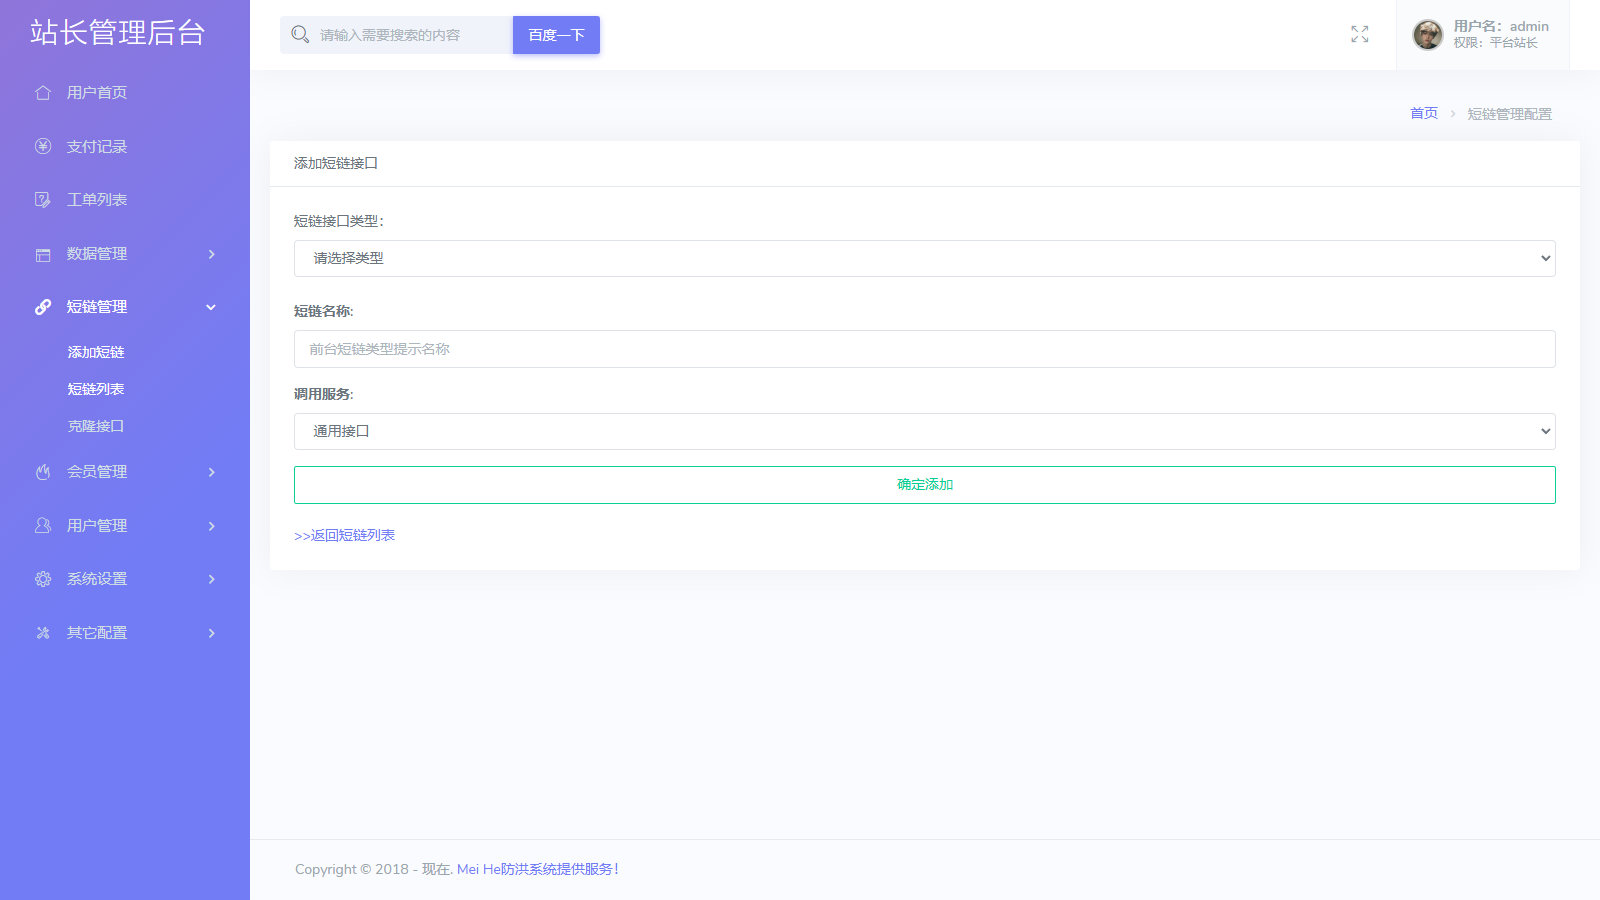Follow the >>返回短链列表 link
The width and height of the screenshot is (1600, 900).
coord(345,536)
